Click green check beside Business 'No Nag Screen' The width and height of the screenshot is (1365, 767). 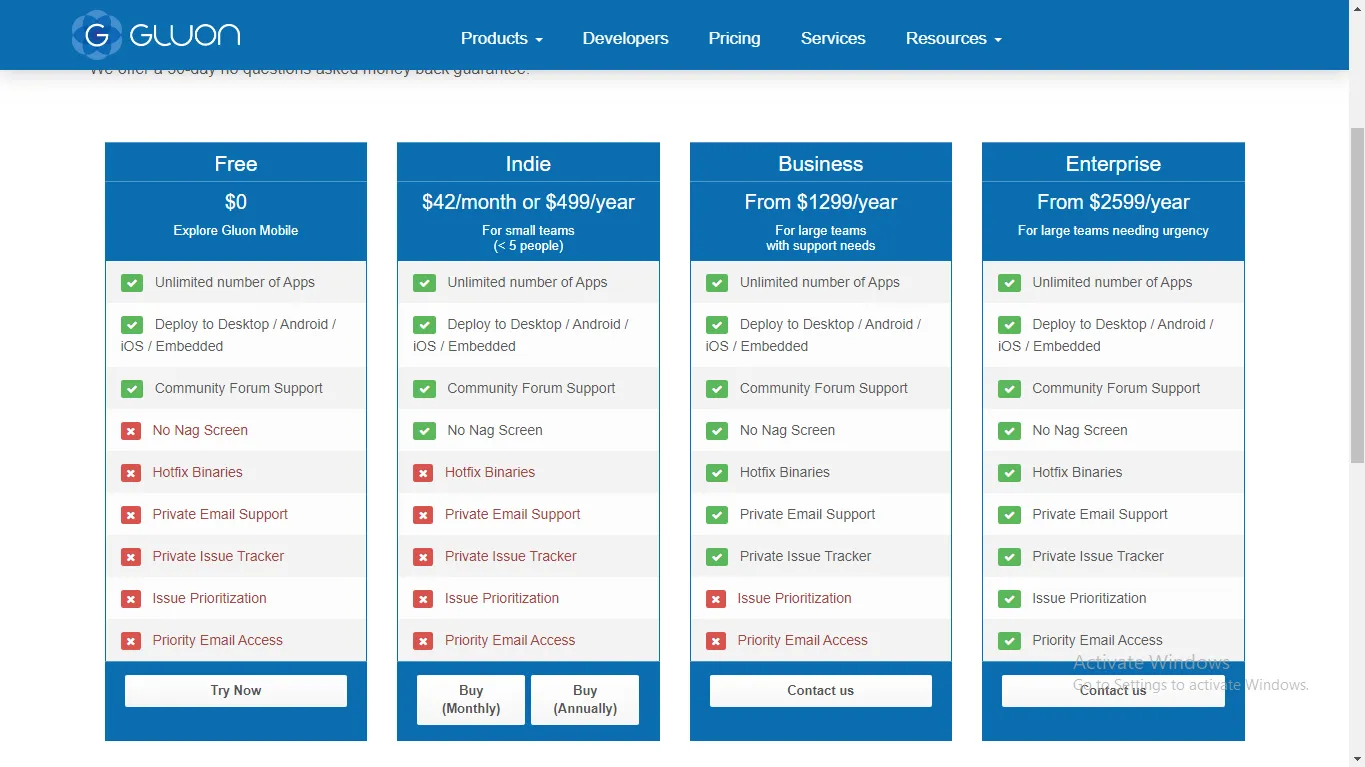click(x=717, y=431)
